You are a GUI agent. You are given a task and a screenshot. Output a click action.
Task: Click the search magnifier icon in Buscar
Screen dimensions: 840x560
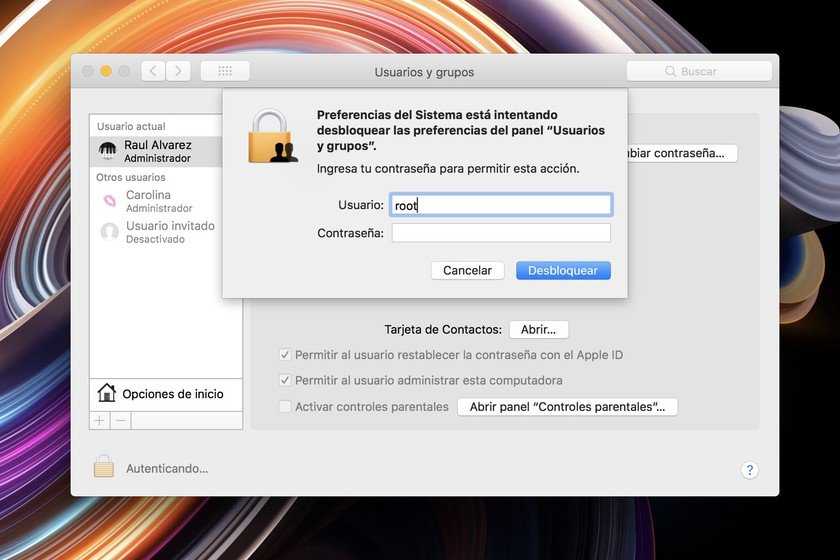(x=670, y=71)
